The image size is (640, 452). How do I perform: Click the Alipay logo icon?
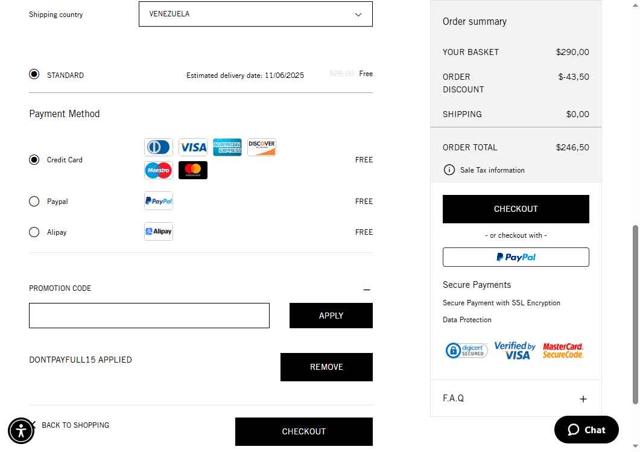click(x=158, y=232)
